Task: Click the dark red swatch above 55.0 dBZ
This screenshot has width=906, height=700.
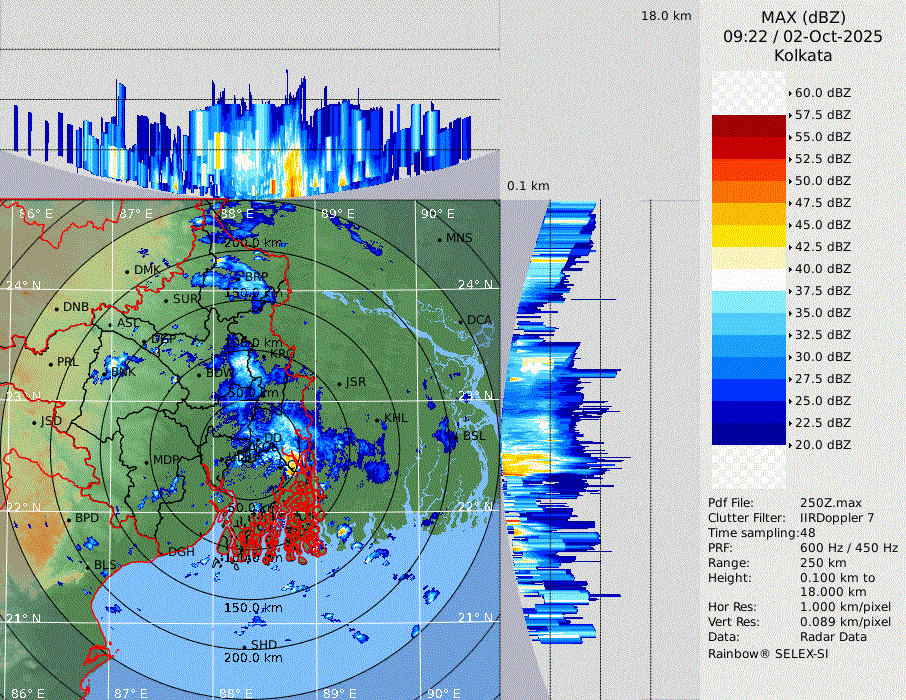Action: click(749, 126)
